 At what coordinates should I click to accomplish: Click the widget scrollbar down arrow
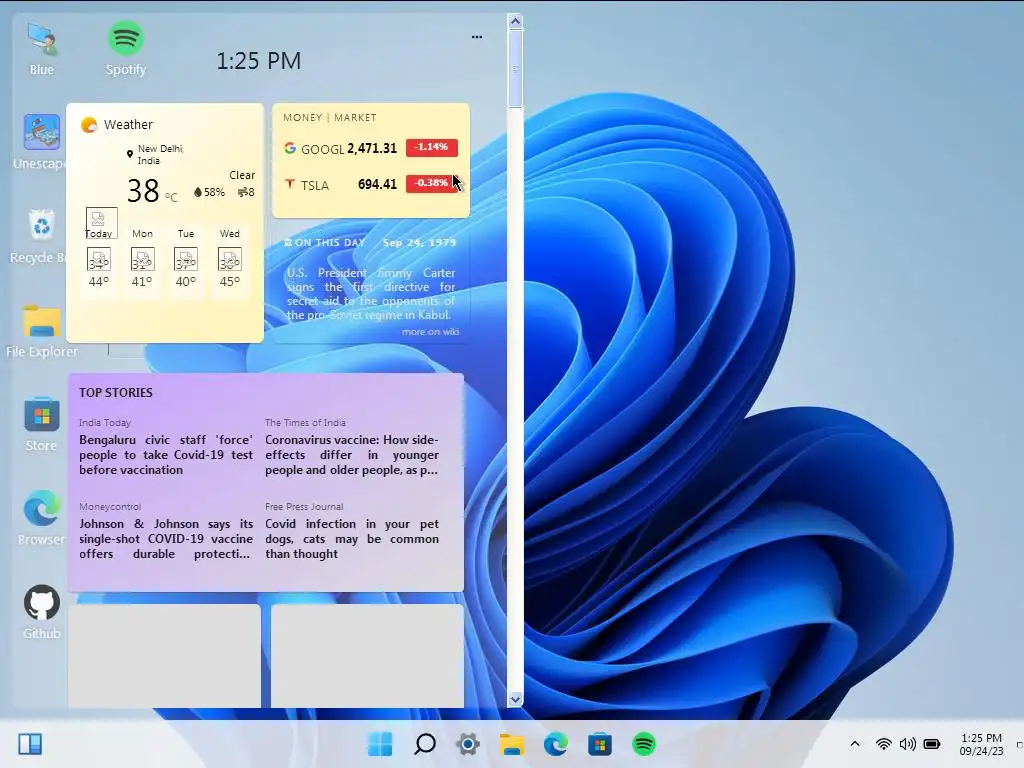(515, 699)
